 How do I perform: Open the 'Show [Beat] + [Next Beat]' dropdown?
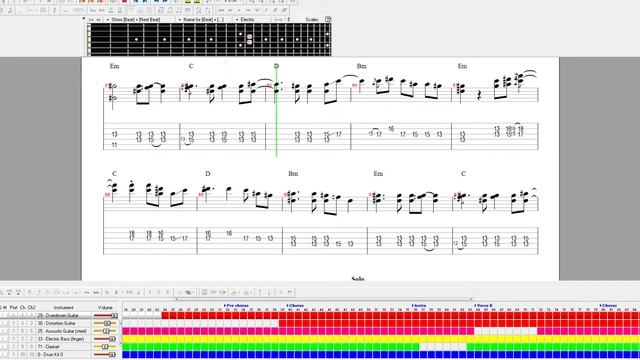[x=133, y=19]
